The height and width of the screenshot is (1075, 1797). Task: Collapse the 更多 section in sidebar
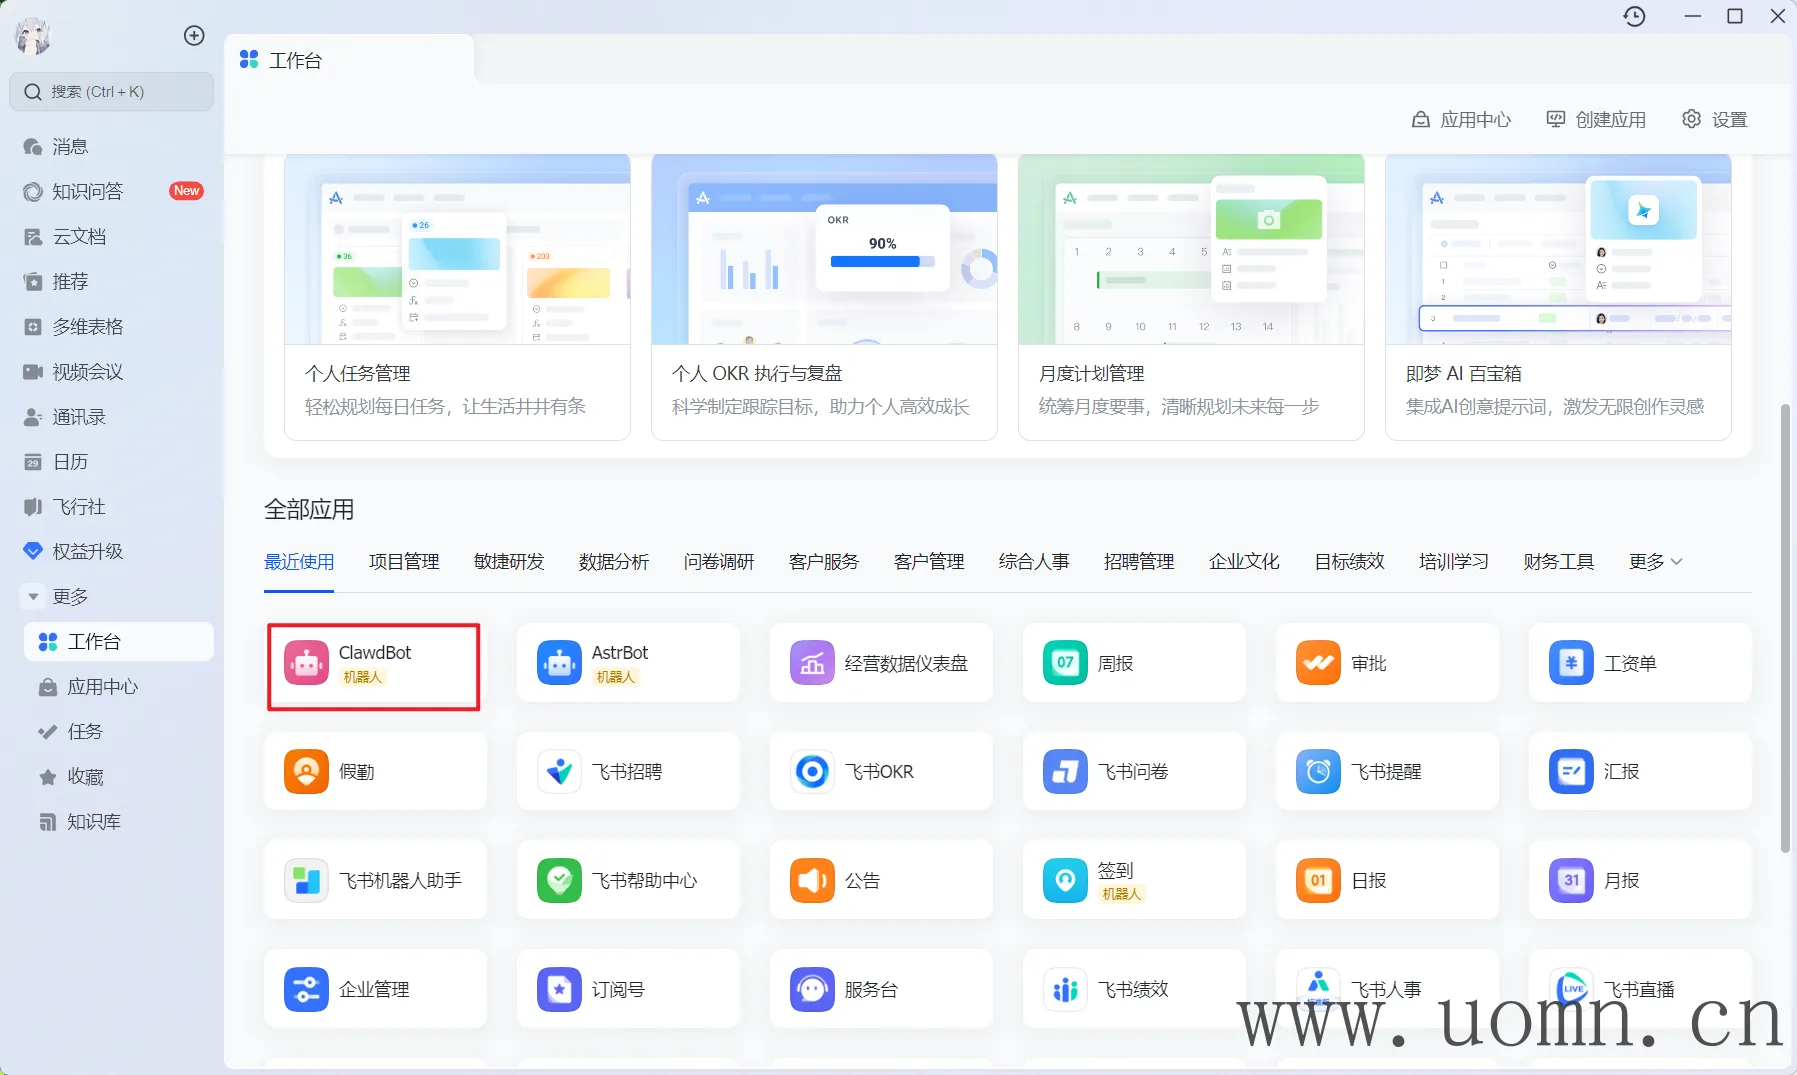point(33,597)
